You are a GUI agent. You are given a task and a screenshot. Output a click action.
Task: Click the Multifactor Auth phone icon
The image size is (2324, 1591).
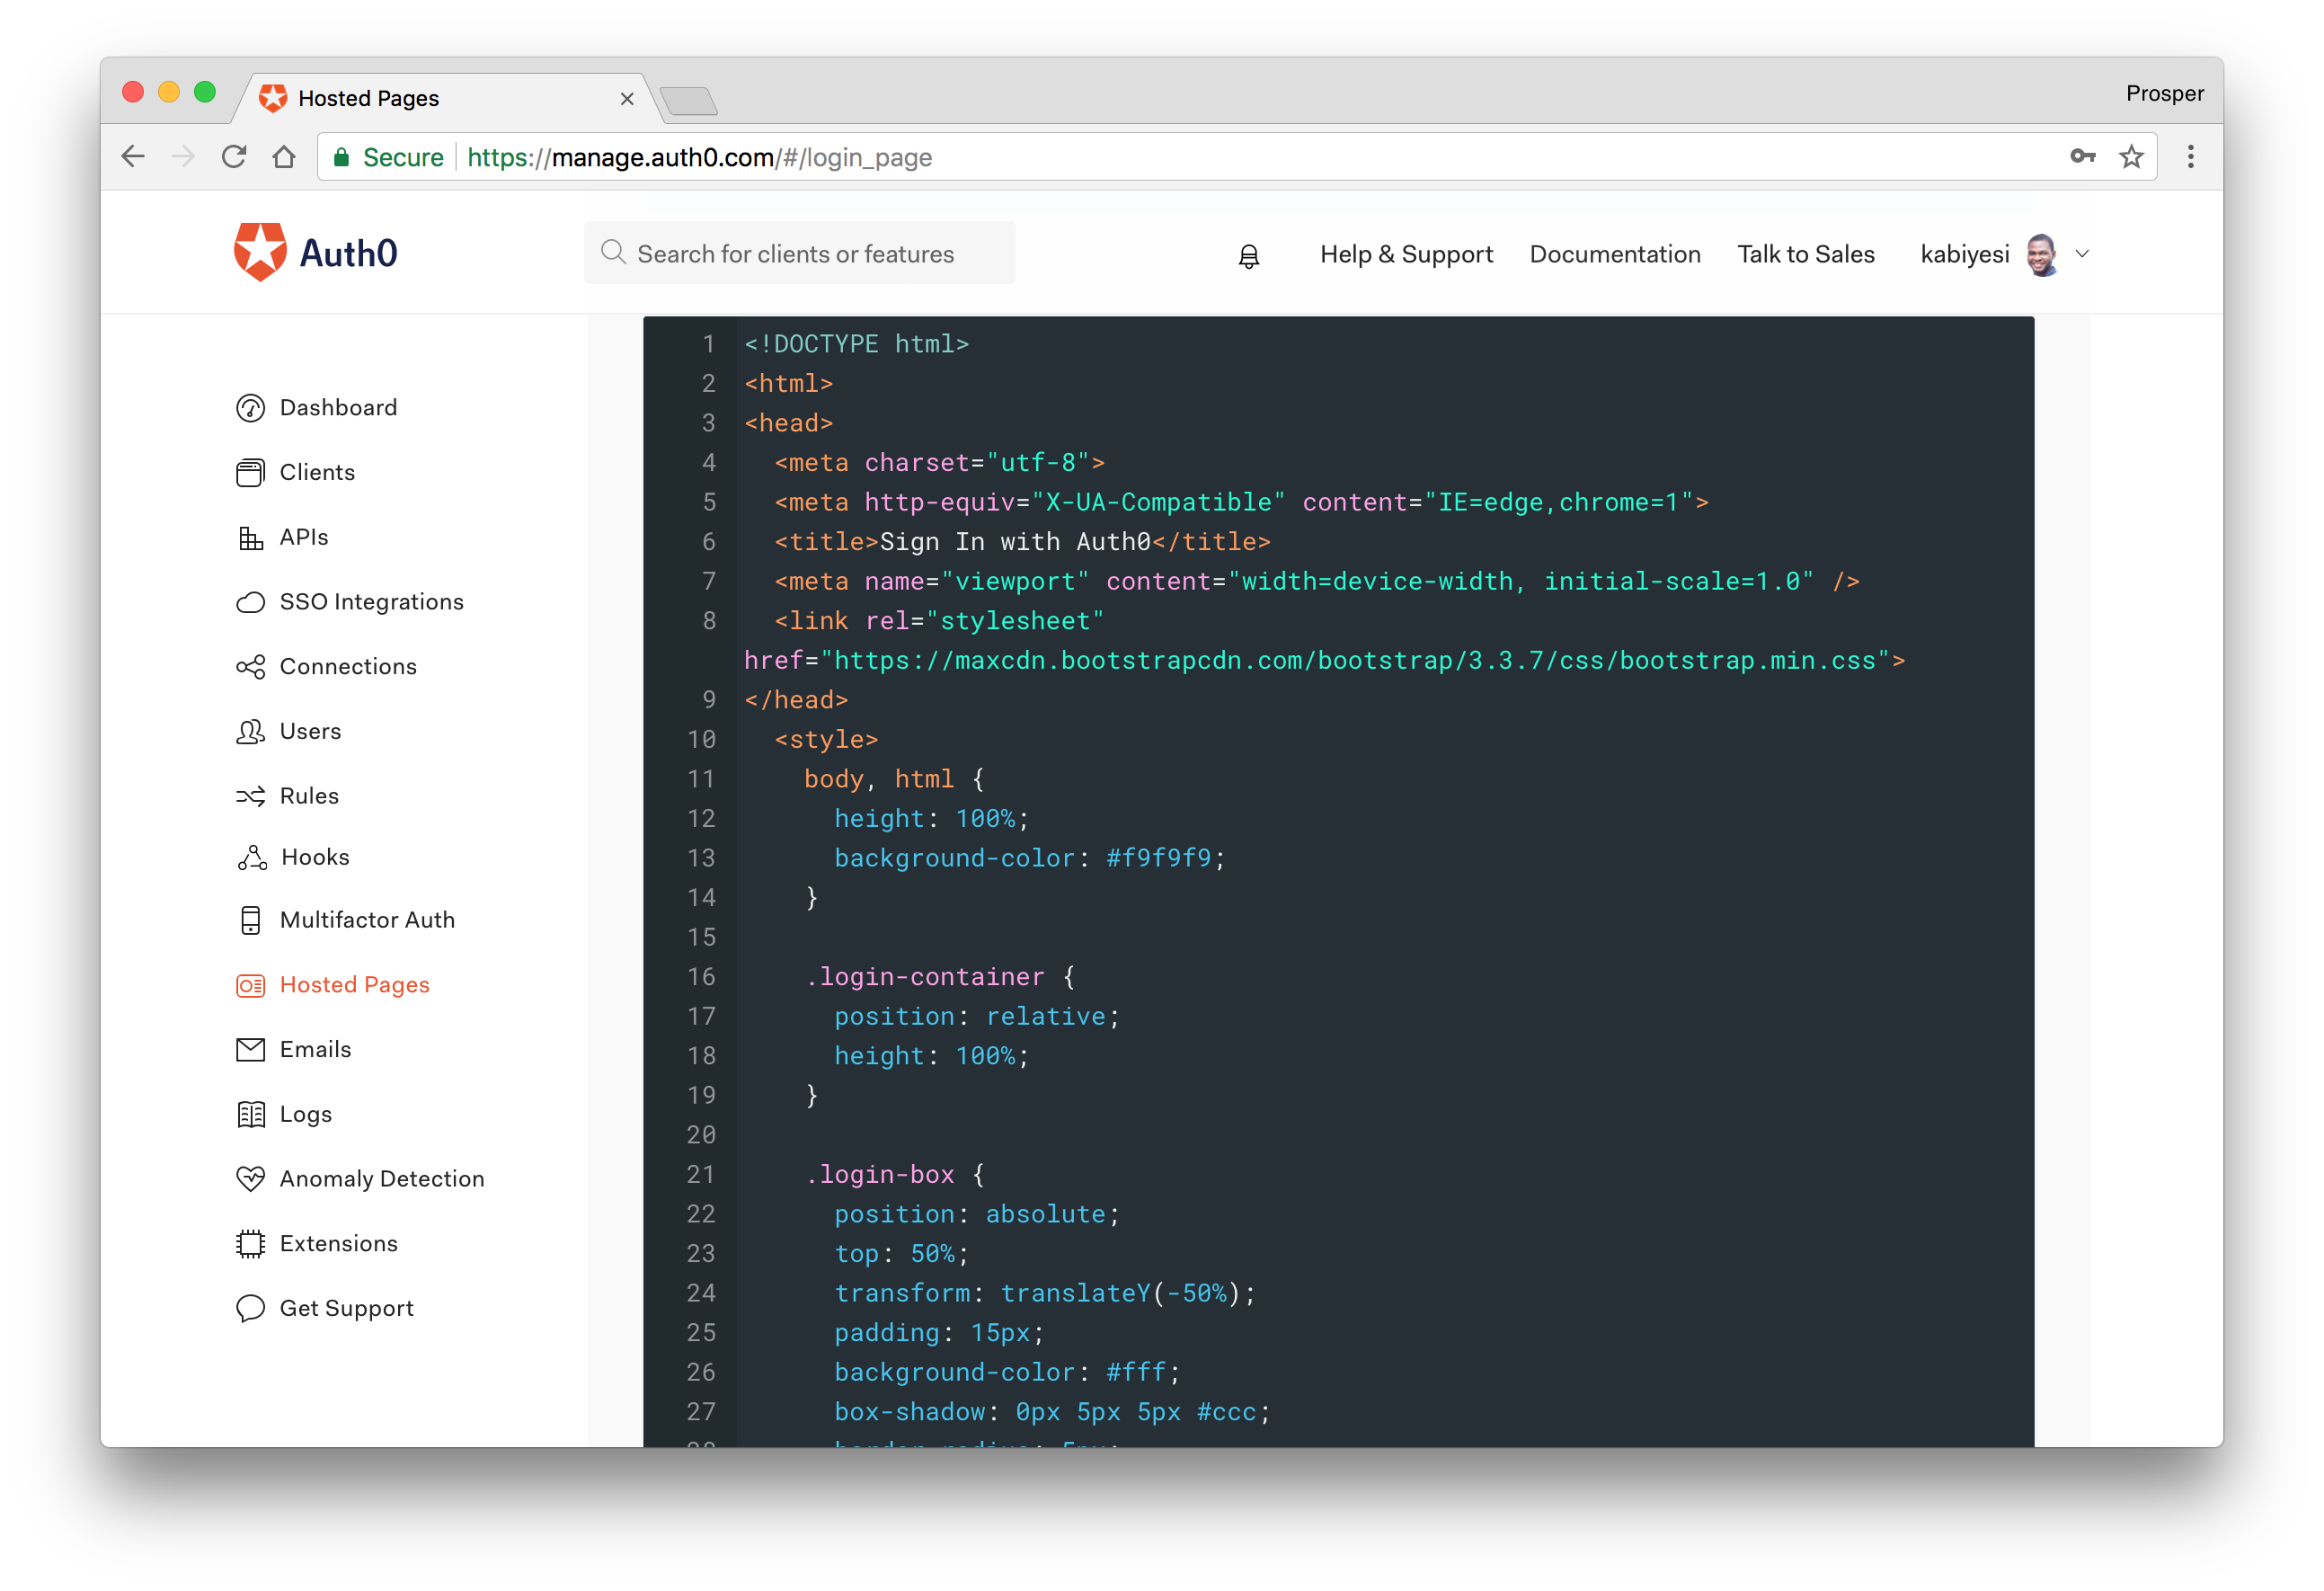coord(250,920)
